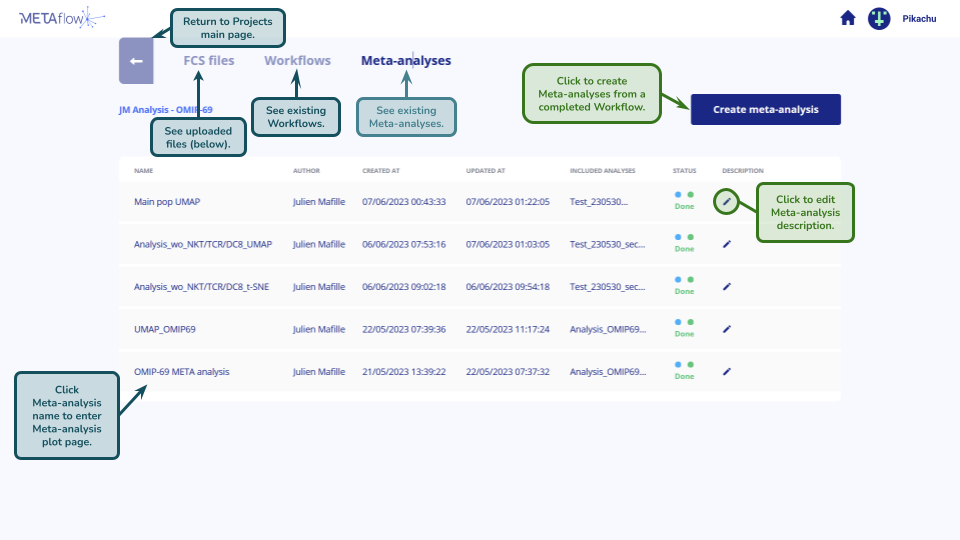Select the Meta-analyses tab
This screenshot has height=540, width=960.
click(x=405, y=61)
